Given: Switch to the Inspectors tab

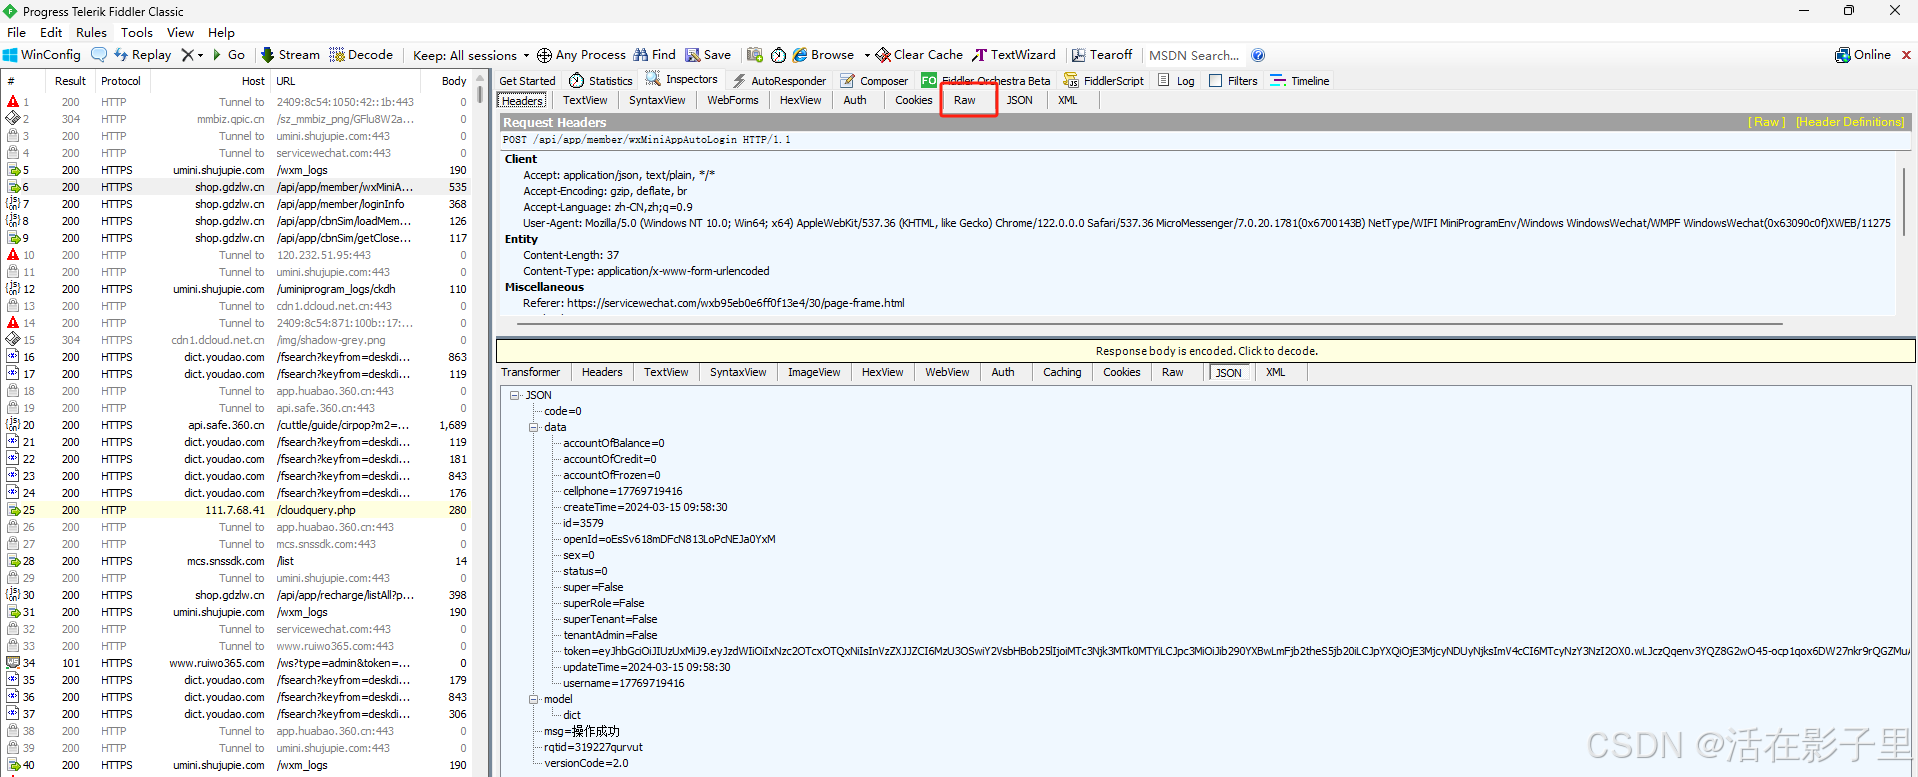Looking at the screenshot, I should 681,80.
